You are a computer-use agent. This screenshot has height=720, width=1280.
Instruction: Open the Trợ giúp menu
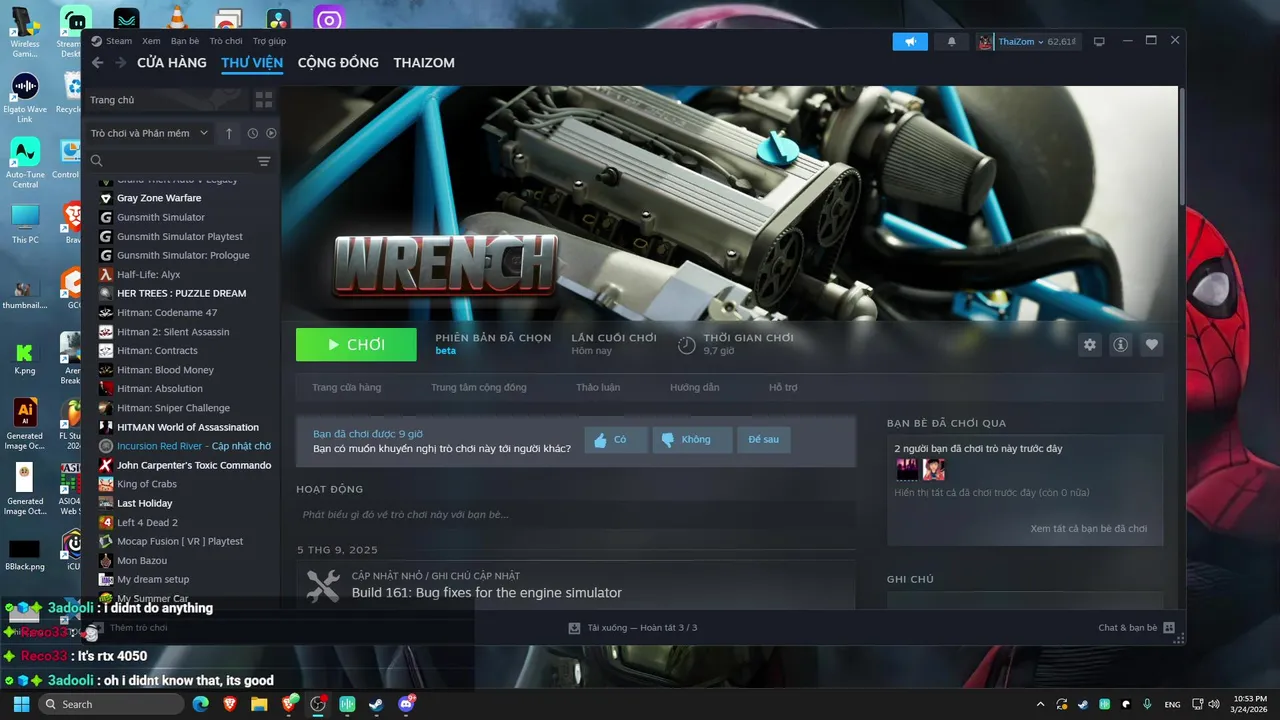tap(269, 41)
